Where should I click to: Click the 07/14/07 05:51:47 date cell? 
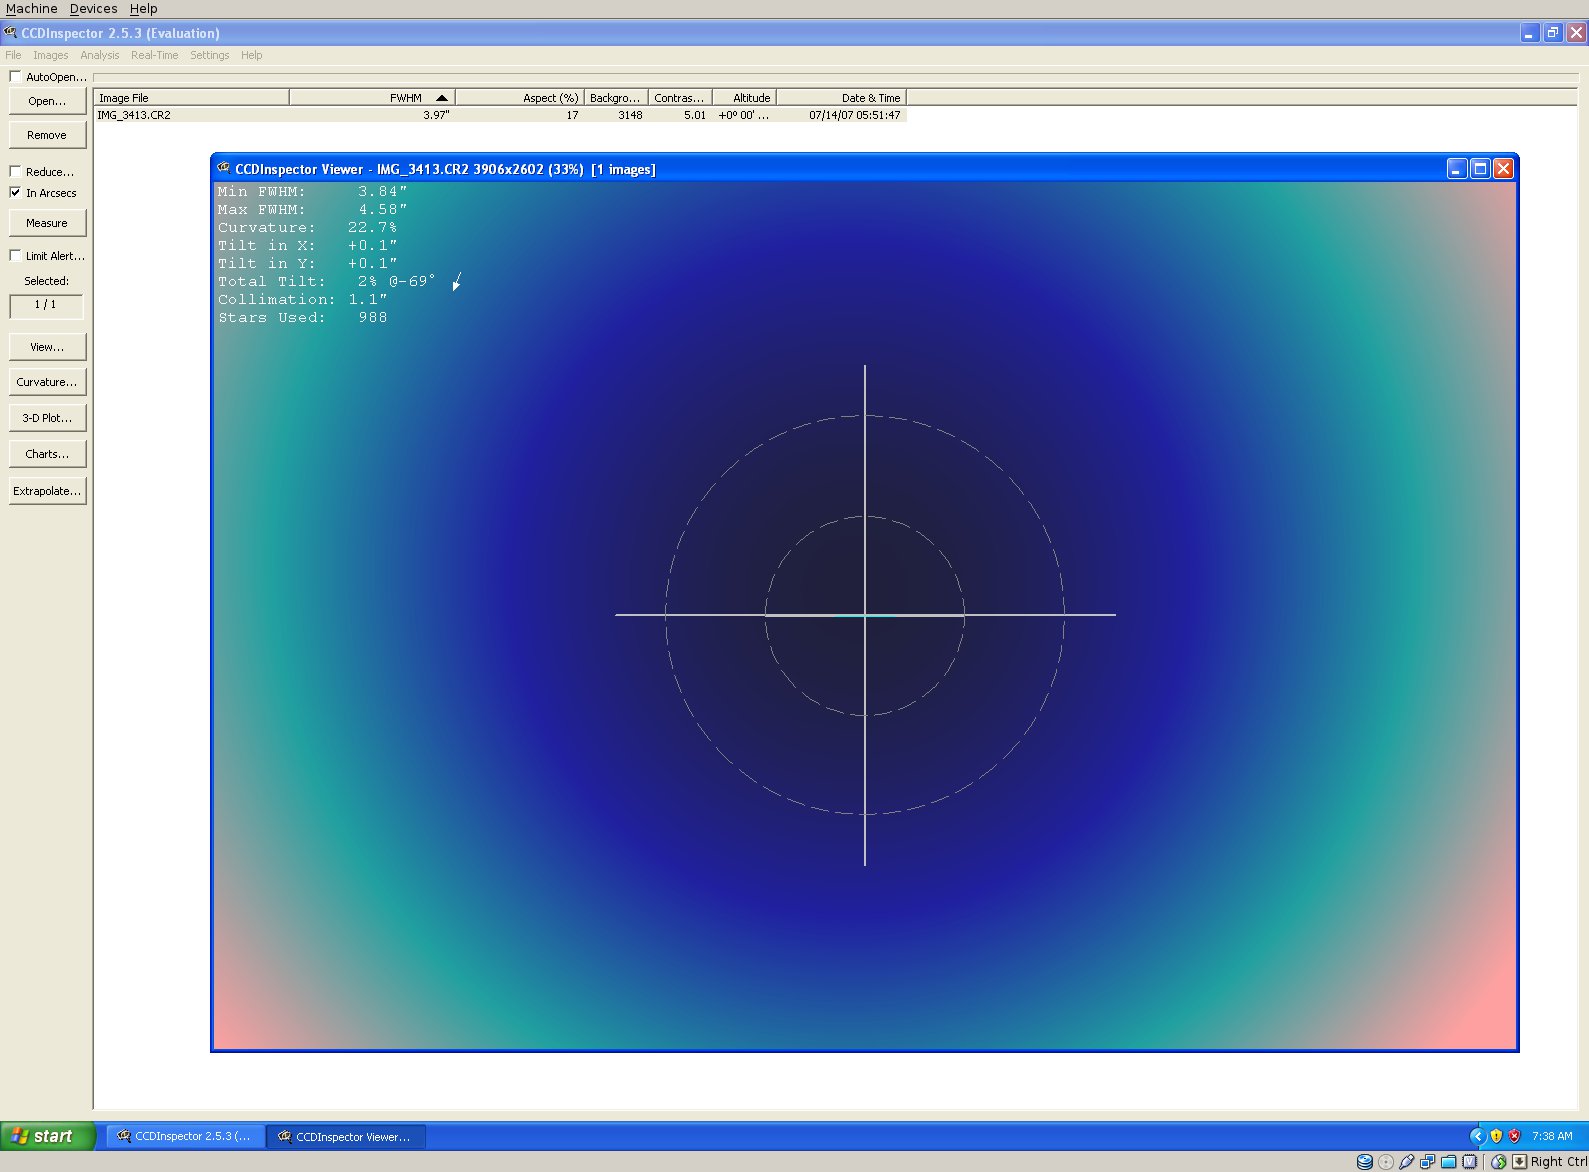click(x=855, y=115)
